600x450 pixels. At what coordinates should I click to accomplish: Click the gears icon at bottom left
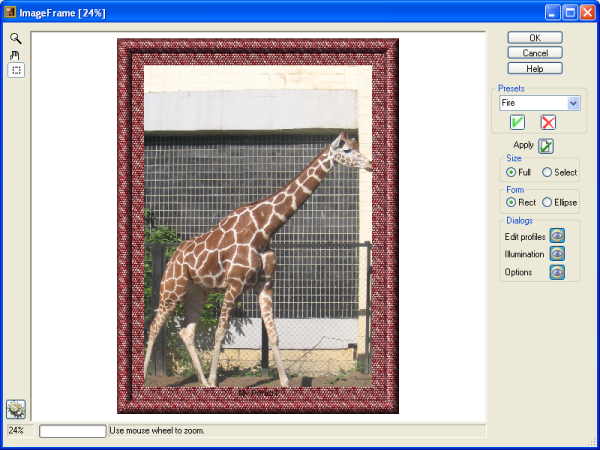(x=16, y=409)
